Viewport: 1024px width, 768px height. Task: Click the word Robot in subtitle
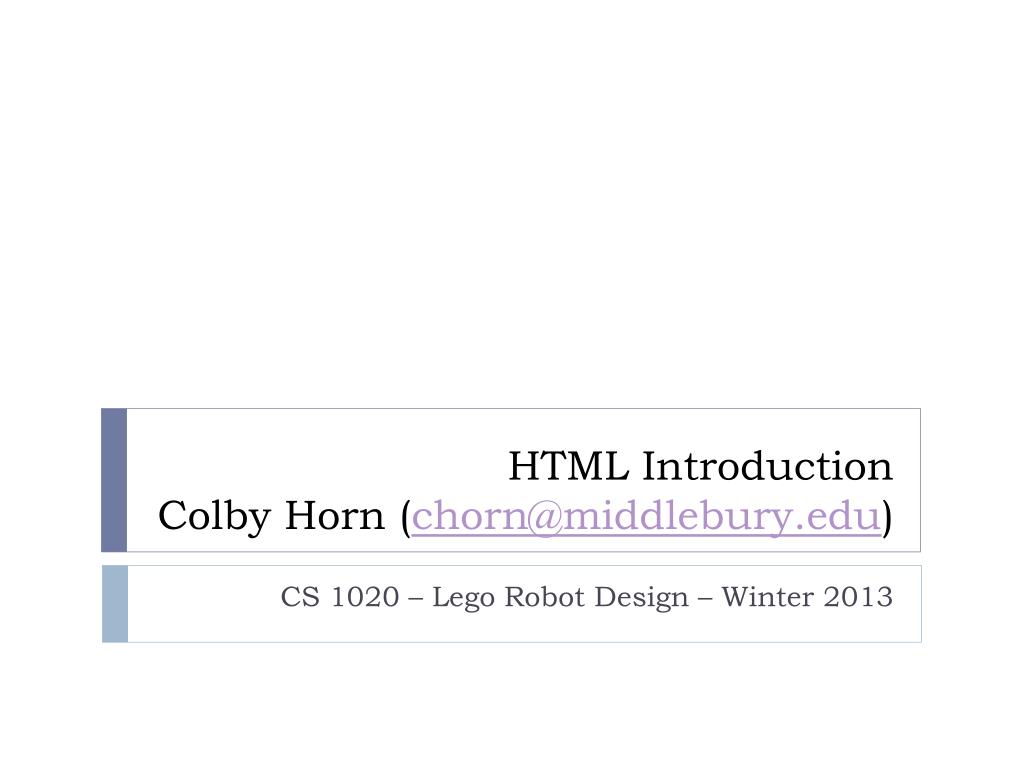pyautogui.click(x=545, y=597)
